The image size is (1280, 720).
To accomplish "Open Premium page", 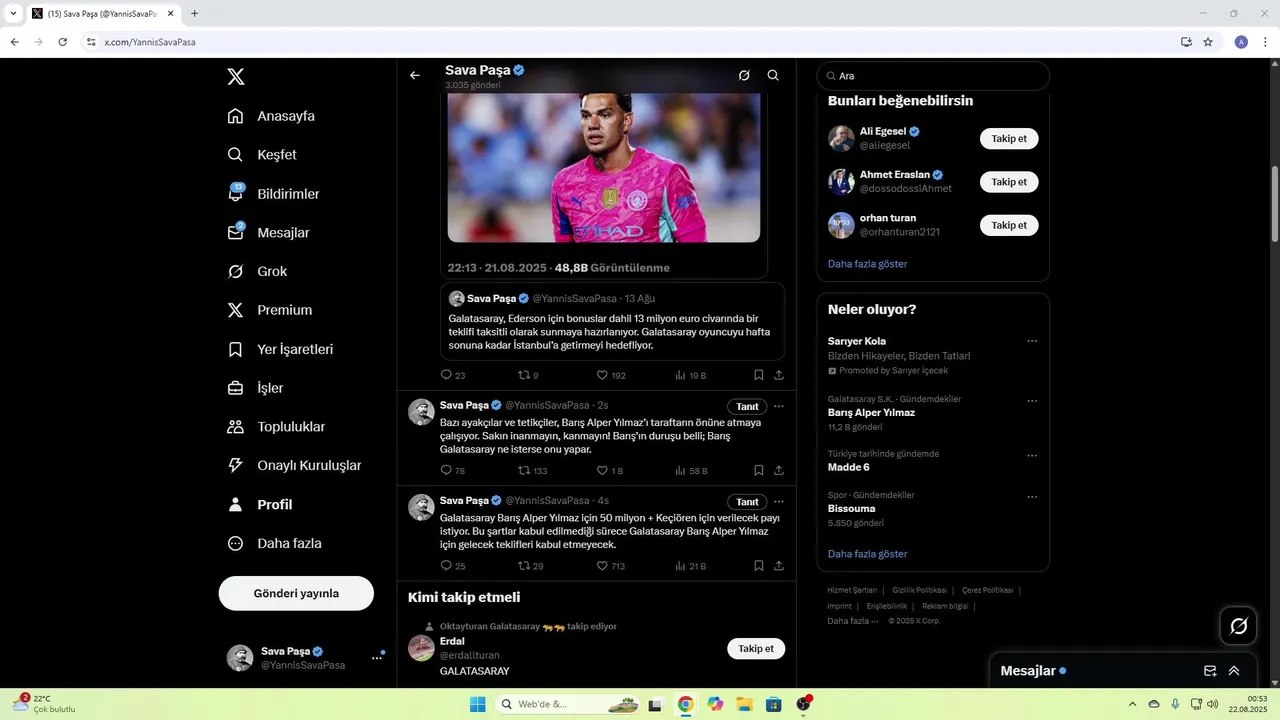I will pos(269,310).
